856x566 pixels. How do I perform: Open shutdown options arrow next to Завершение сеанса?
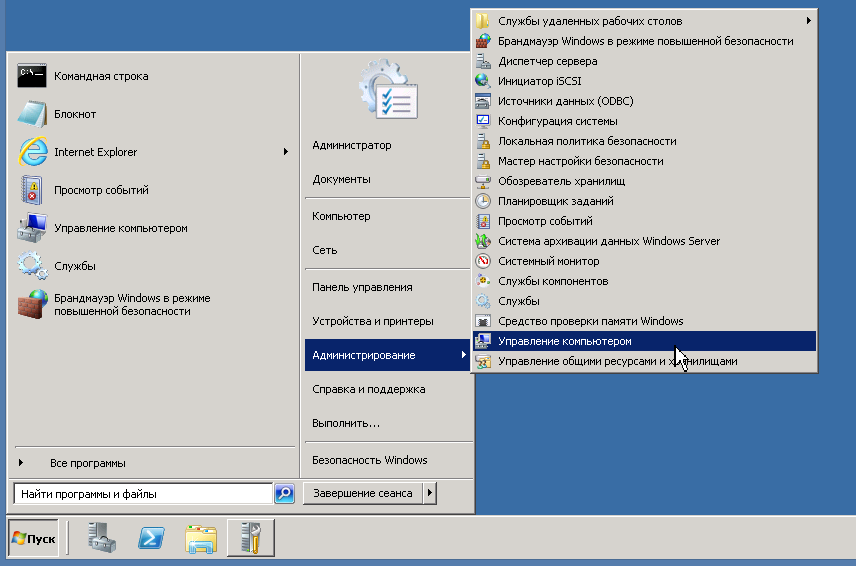click(430, 493)
